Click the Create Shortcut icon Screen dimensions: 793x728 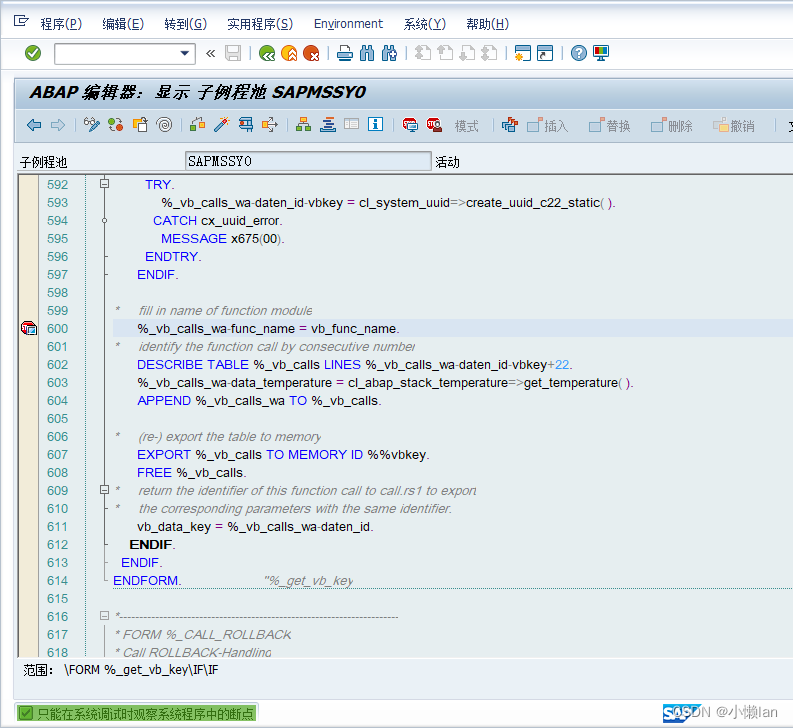coord(545,53)
